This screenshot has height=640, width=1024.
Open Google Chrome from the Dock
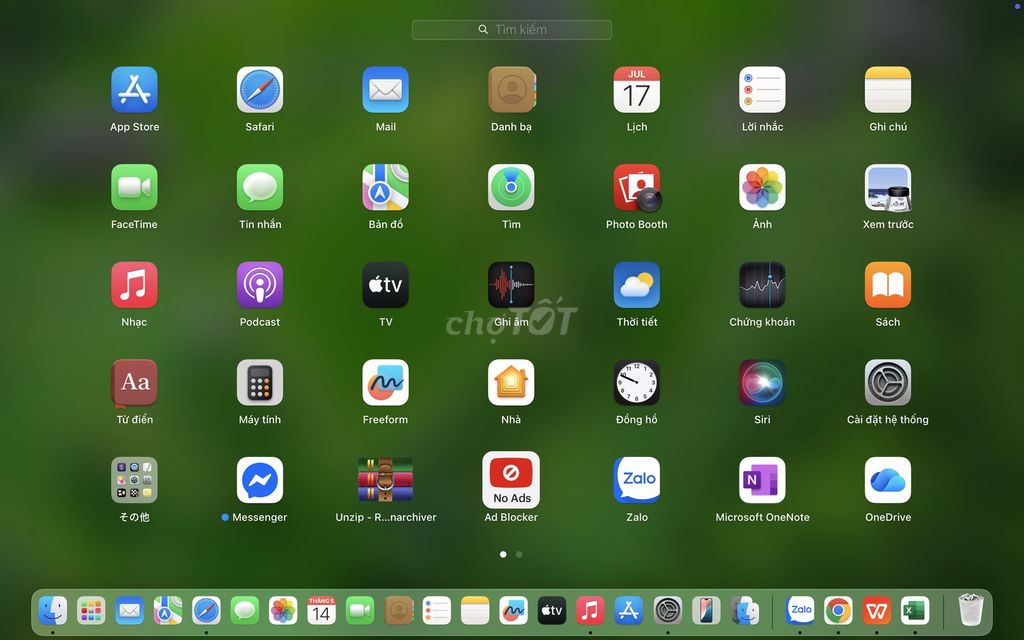coord(838,611)
